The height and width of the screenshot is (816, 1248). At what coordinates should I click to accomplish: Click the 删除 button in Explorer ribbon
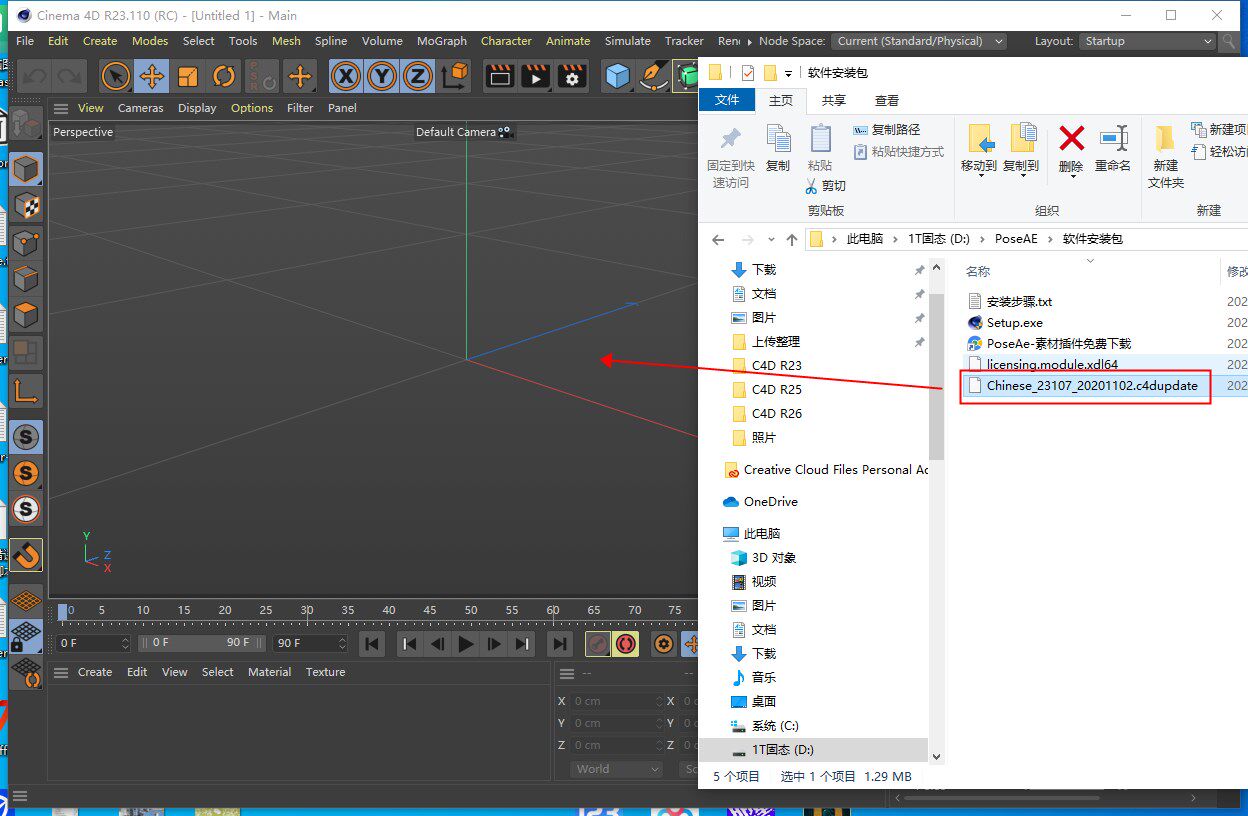pyautogui.click(x=1071, y=148)
